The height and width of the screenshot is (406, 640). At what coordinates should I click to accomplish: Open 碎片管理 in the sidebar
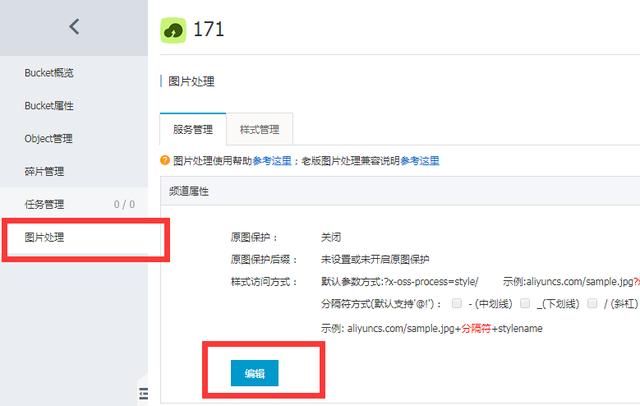(x=44, y=171)
